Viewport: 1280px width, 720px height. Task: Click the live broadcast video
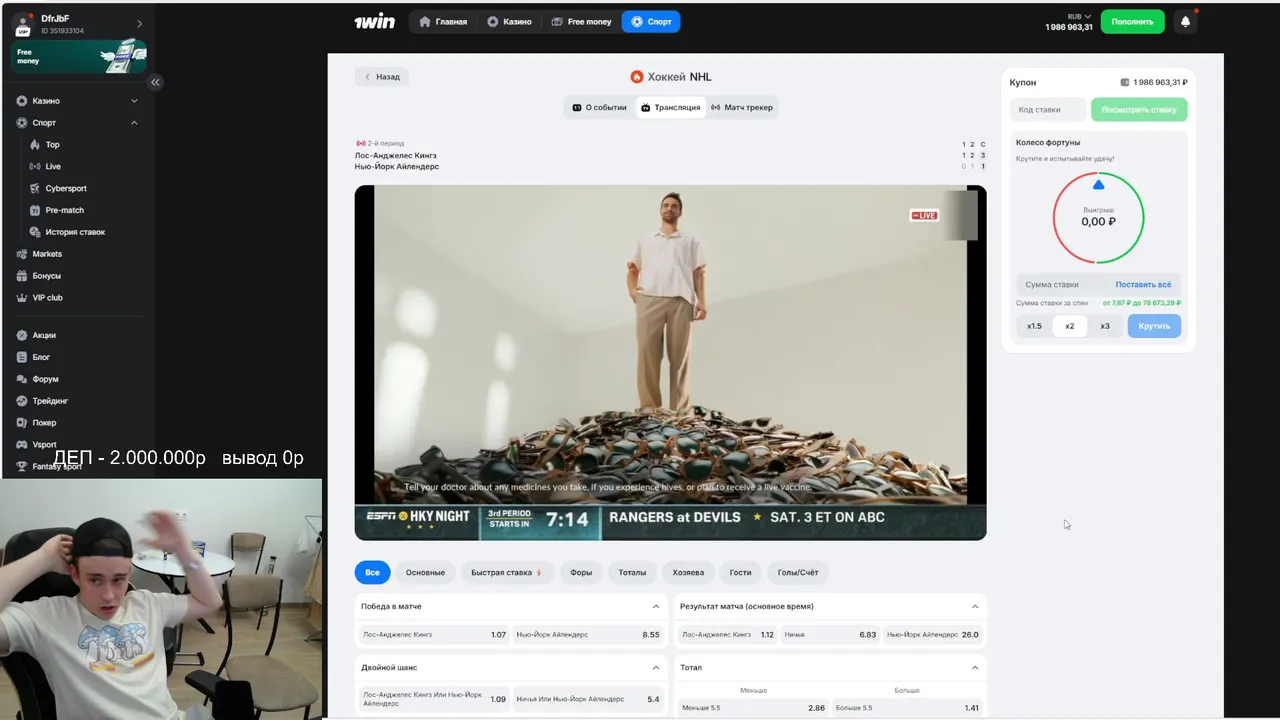point(670,362)
